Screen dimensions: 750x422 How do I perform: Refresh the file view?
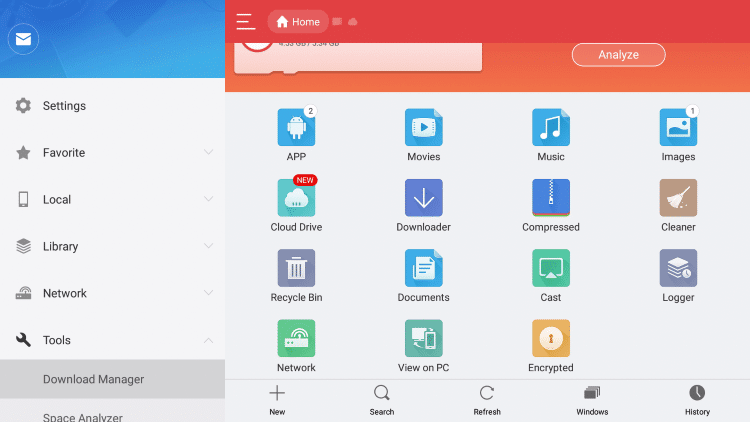click(x=487, y=400)
